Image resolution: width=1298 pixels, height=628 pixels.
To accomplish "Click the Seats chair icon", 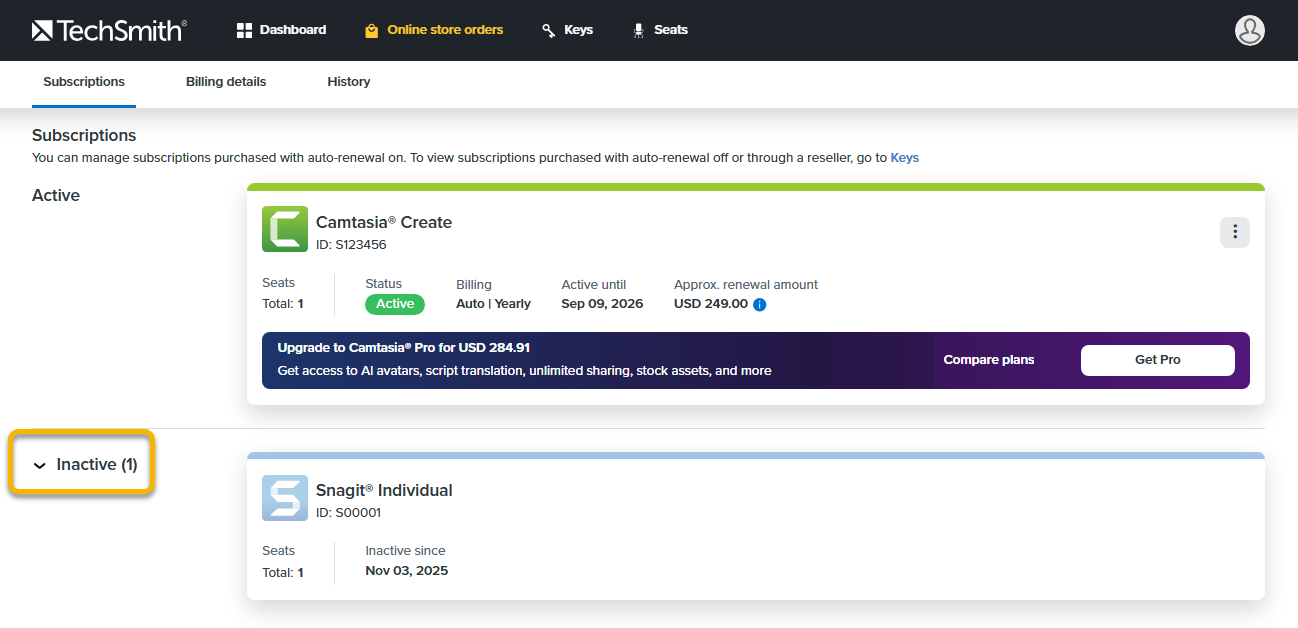I will pyautogui.click(x=638, y=30).
